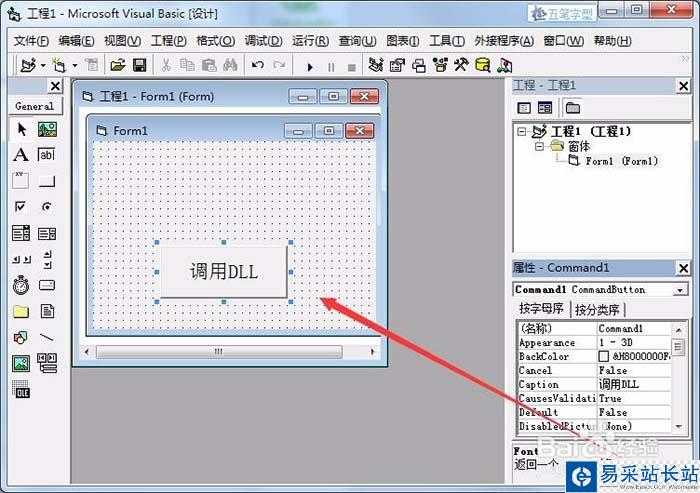Viewport: 700px width, 493px height.
Task: Select the Label control tool
Action: (x=21, y=155)
